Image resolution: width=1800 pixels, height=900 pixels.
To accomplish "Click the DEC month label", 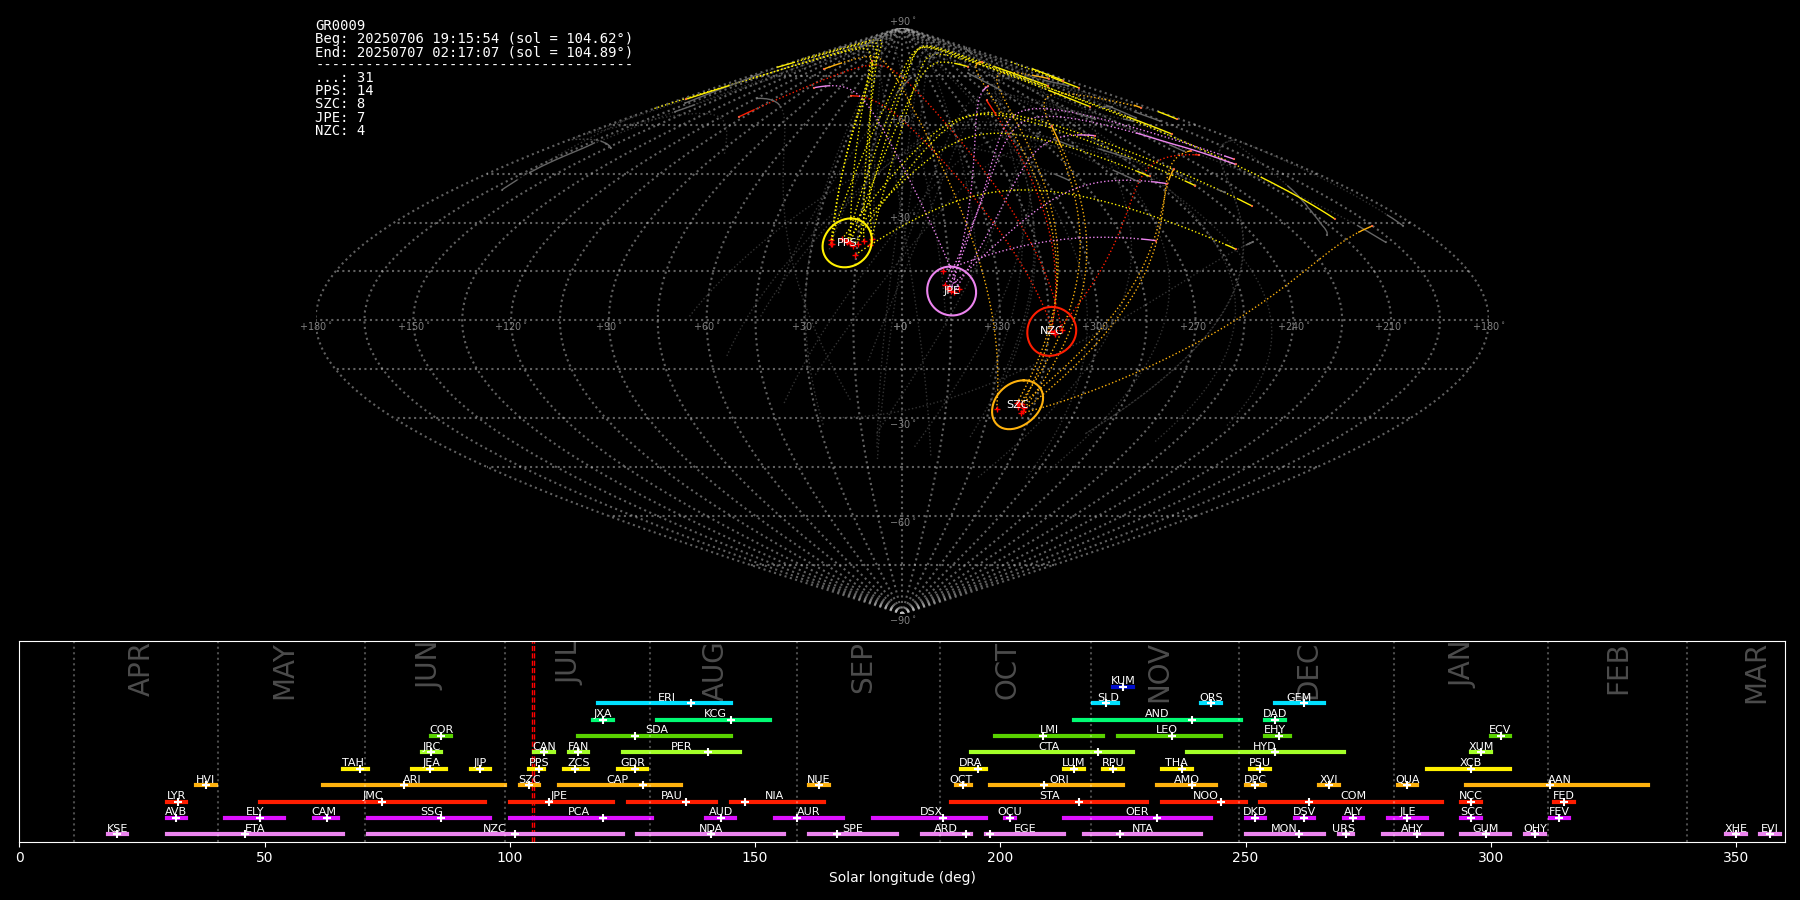I will coord(1308,672).
